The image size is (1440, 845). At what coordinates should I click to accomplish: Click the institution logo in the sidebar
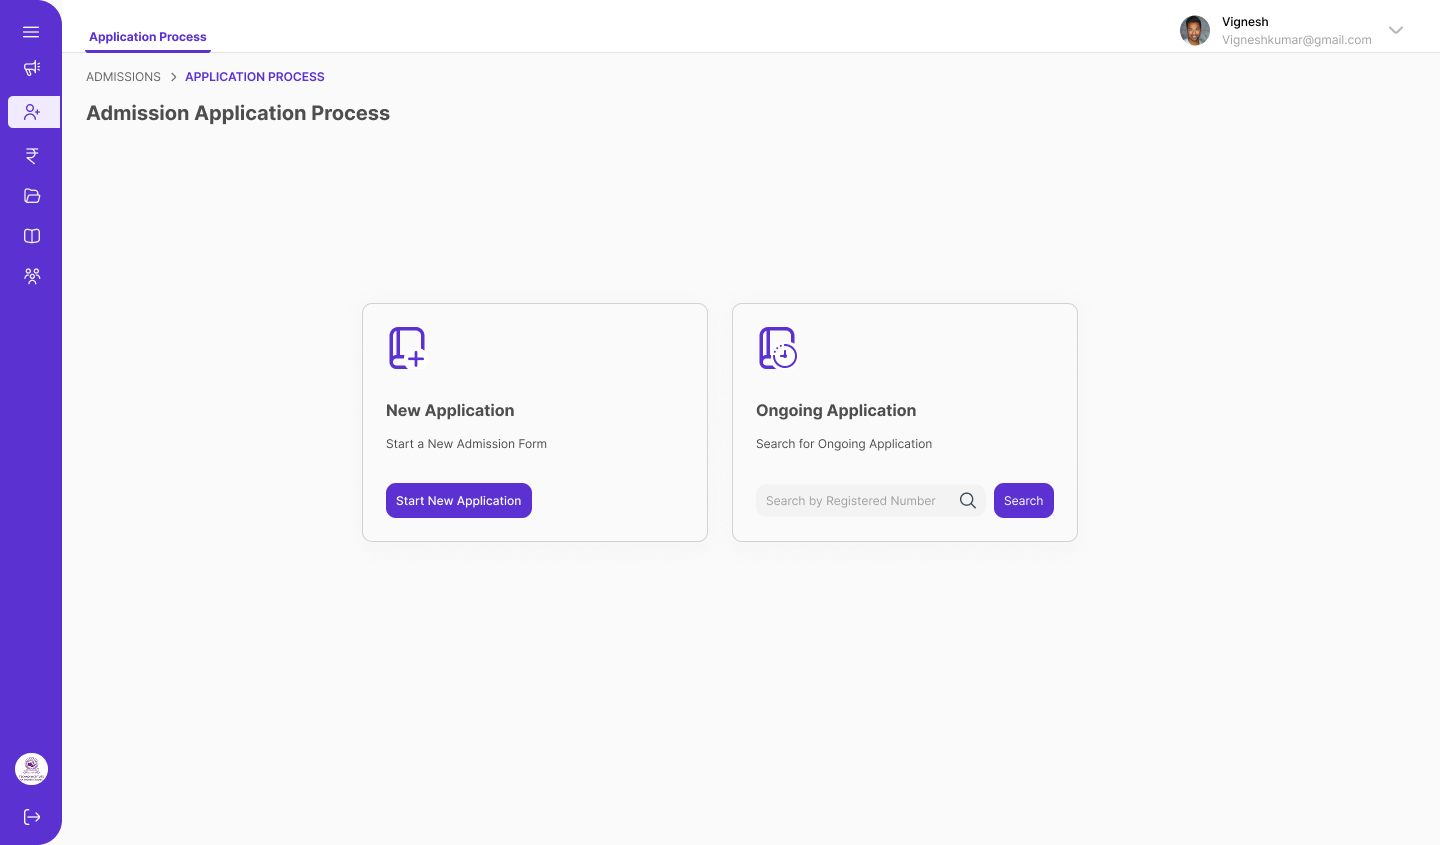pyautogui.click(x=32, y=769)
